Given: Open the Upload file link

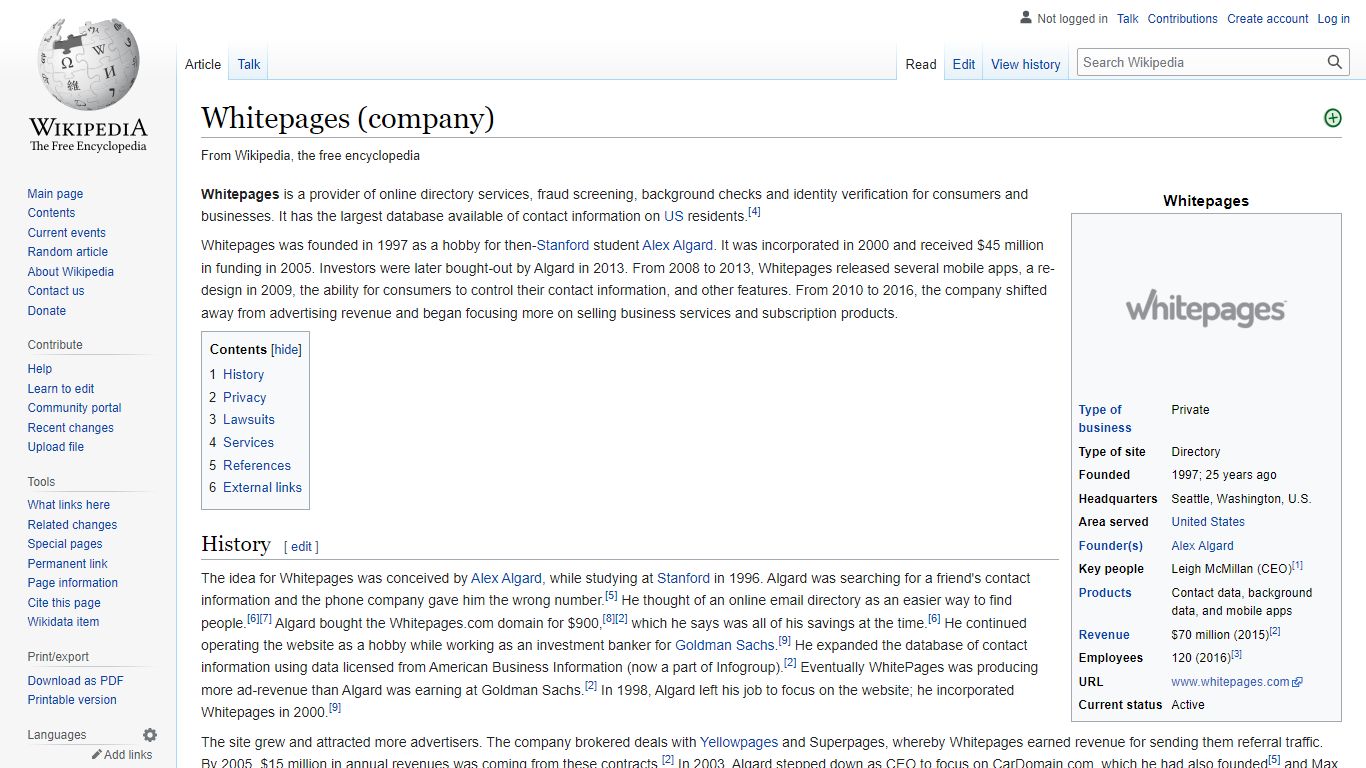Looking at the screenshot, I should point(56,447).
